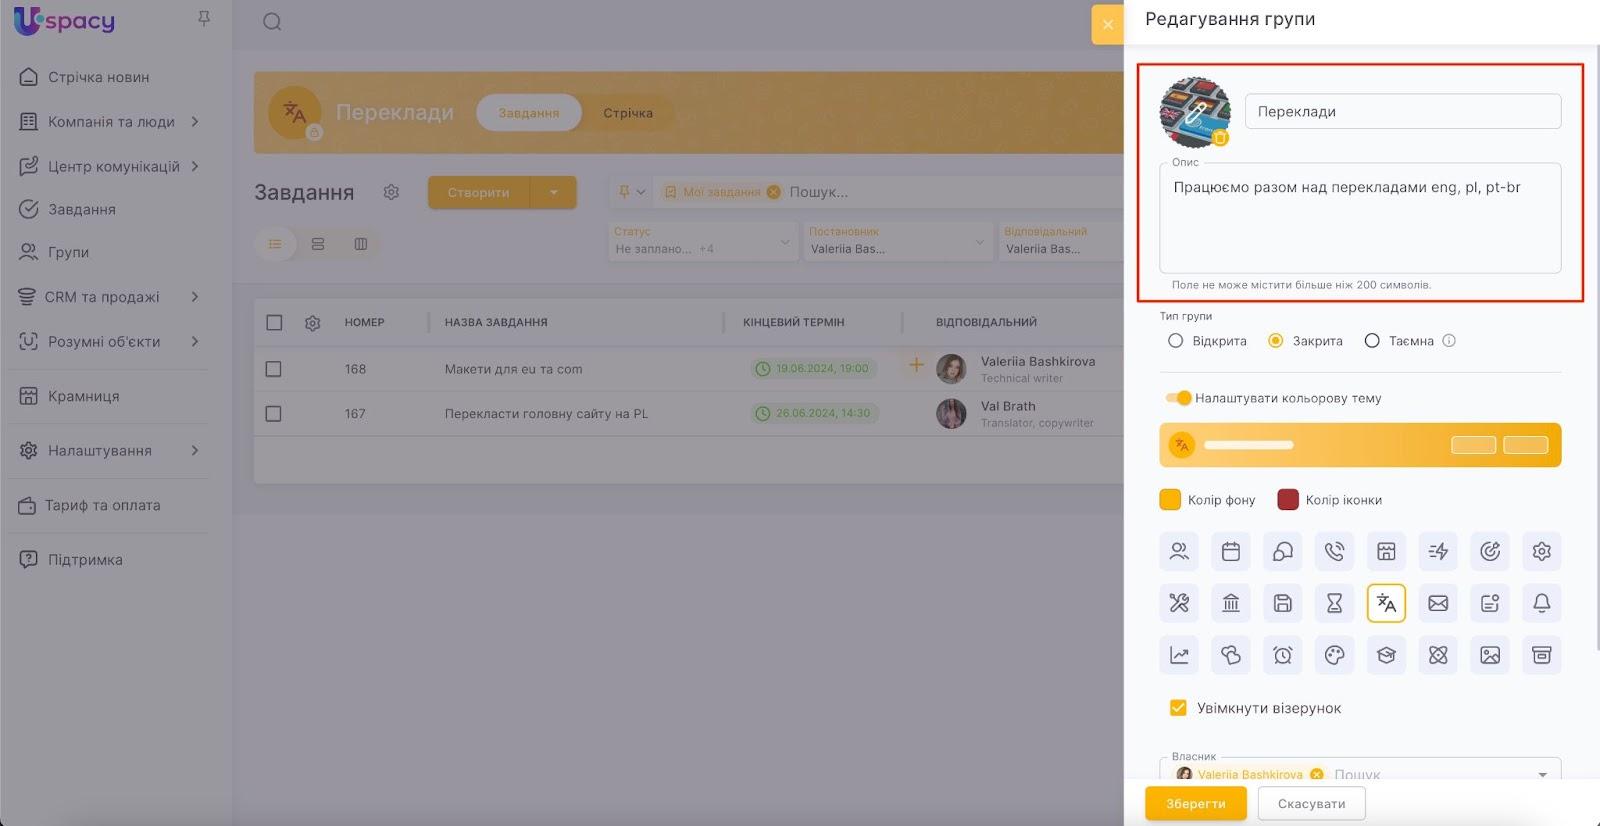Choose the phone call group icon
The image size is (1600, 826).
(x=1334, y=551)
